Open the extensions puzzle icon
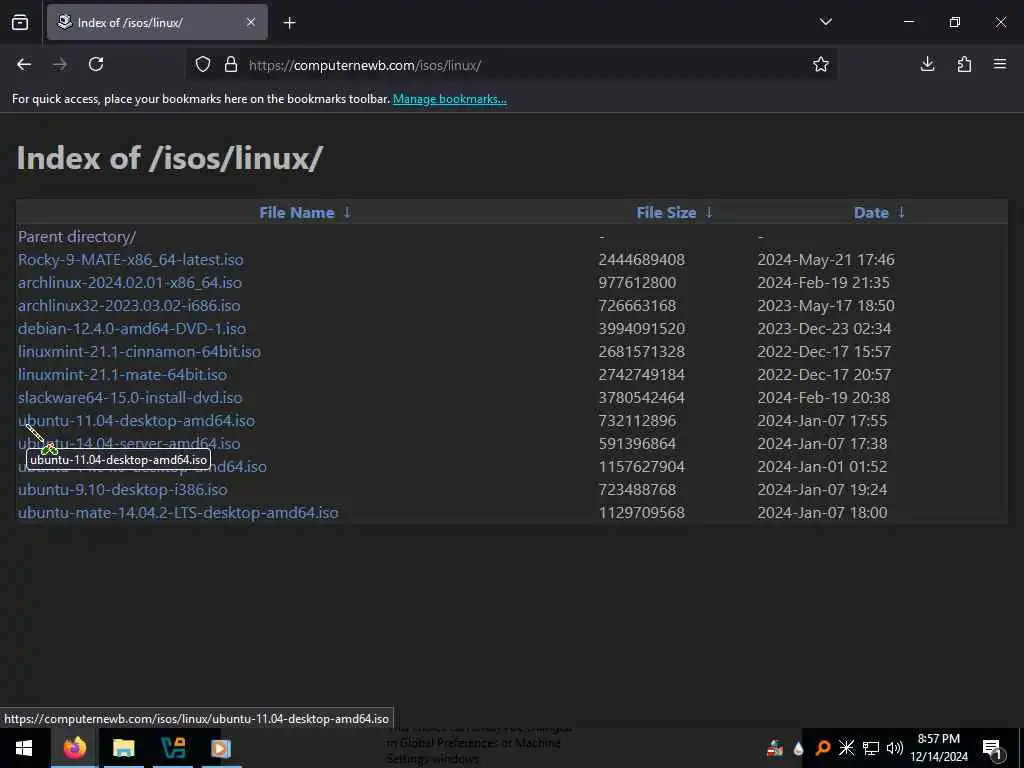1024x768 pixels. [964, 64]
